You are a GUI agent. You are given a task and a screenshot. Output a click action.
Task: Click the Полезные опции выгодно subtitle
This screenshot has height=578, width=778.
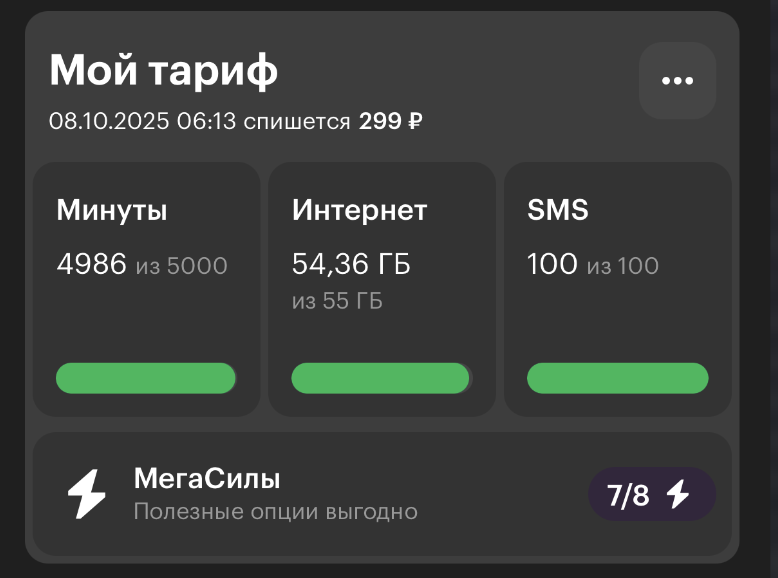click(275, 512)
